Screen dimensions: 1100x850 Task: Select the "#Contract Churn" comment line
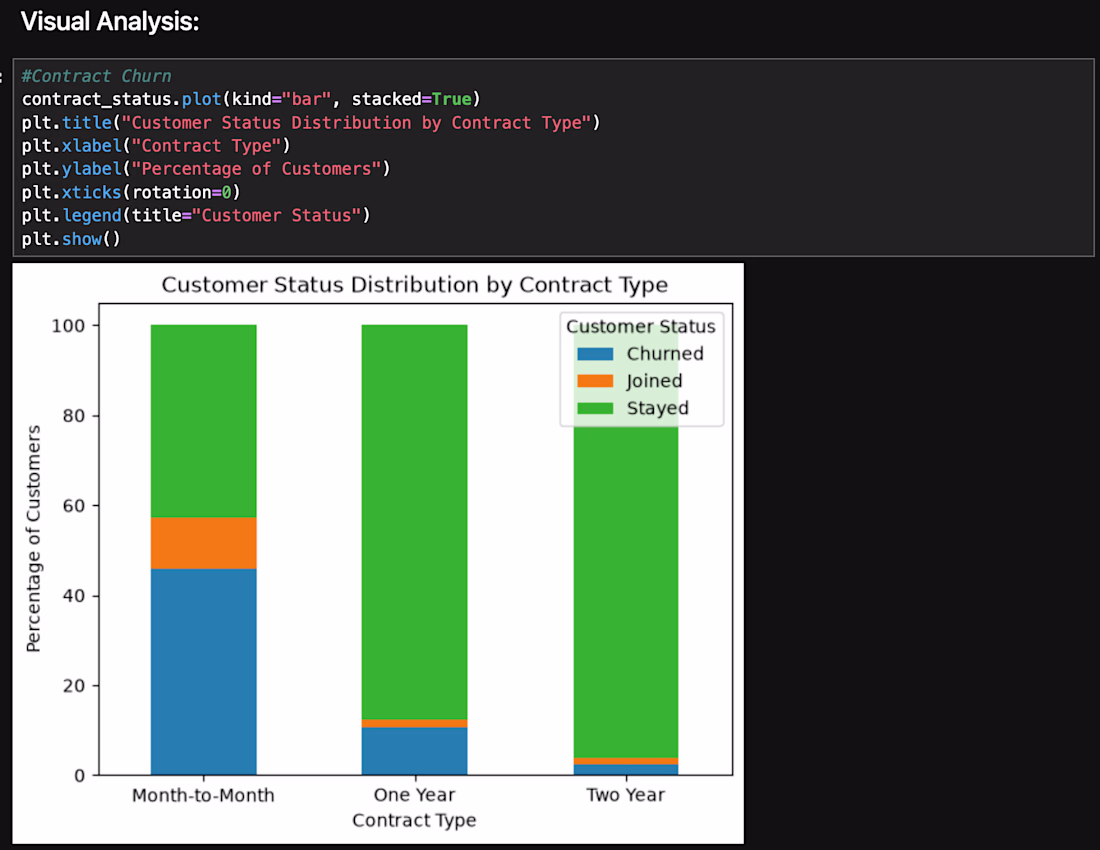coord(96,76)
